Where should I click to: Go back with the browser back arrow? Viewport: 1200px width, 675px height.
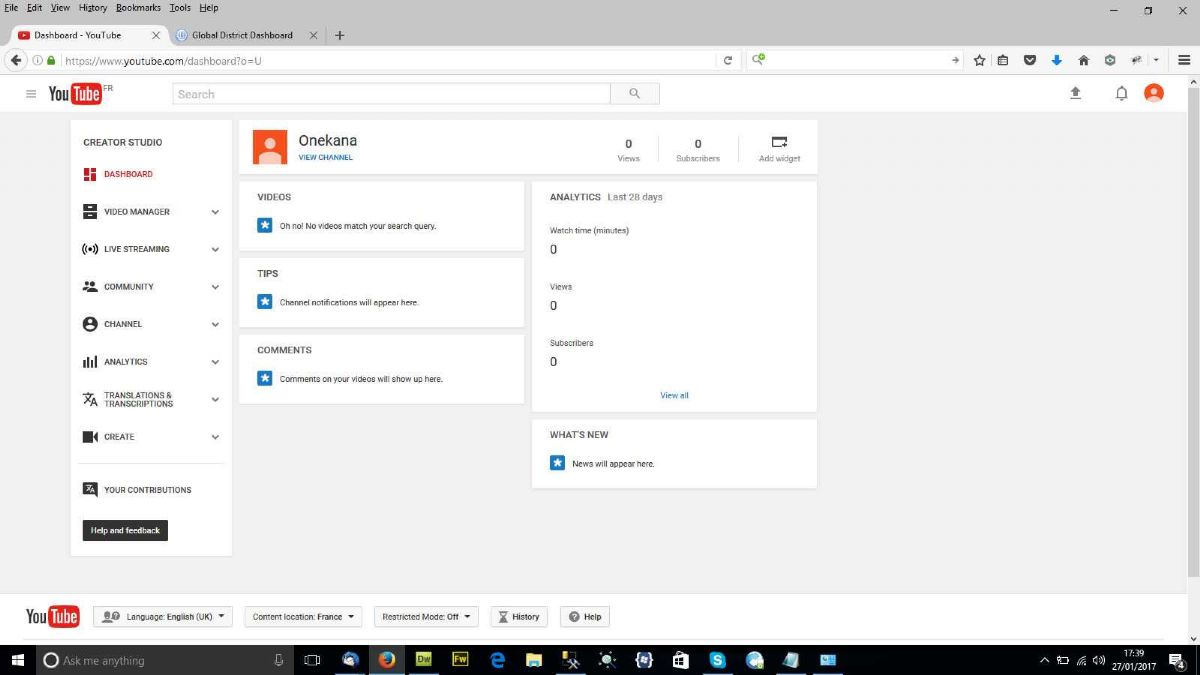tap(16, 60)
